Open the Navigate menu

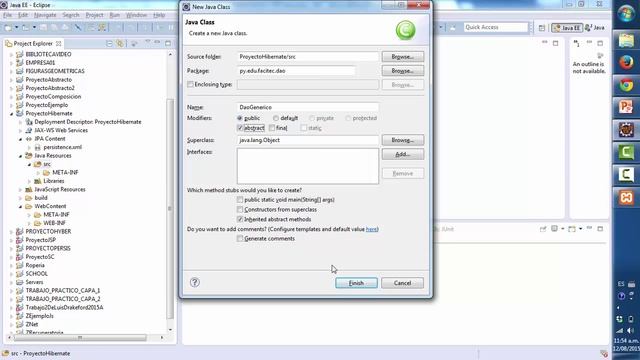pyautogui.click(x=45, y=15)
